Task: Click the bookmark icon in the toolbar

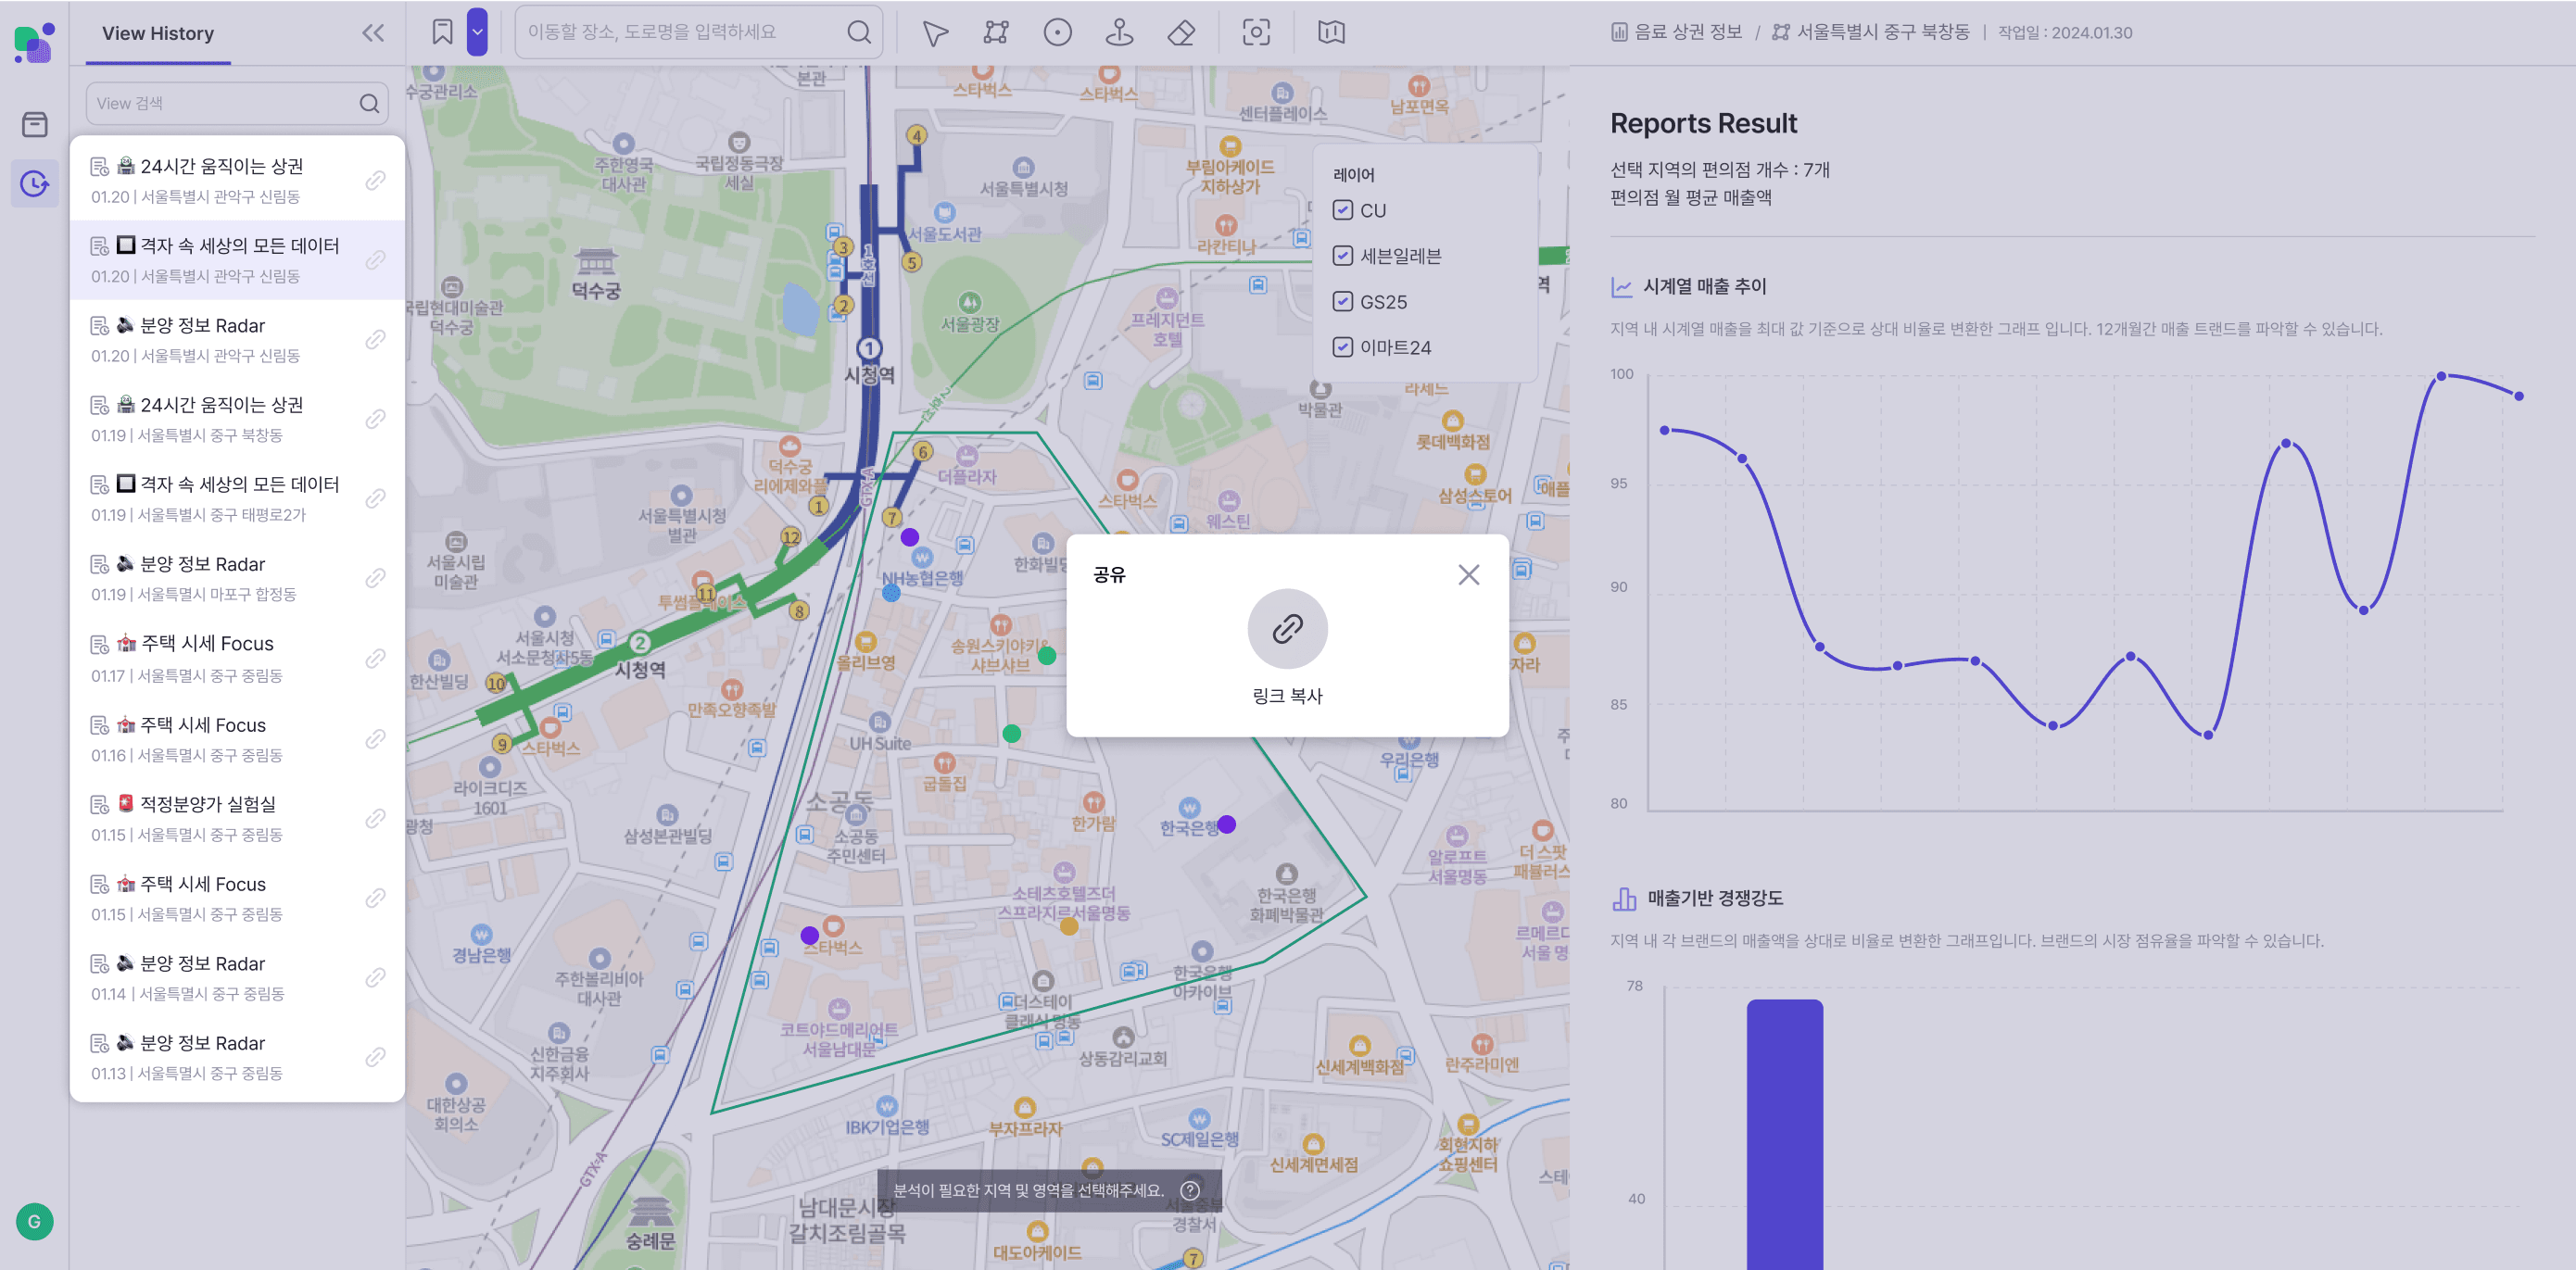Action: coord(442,32)
